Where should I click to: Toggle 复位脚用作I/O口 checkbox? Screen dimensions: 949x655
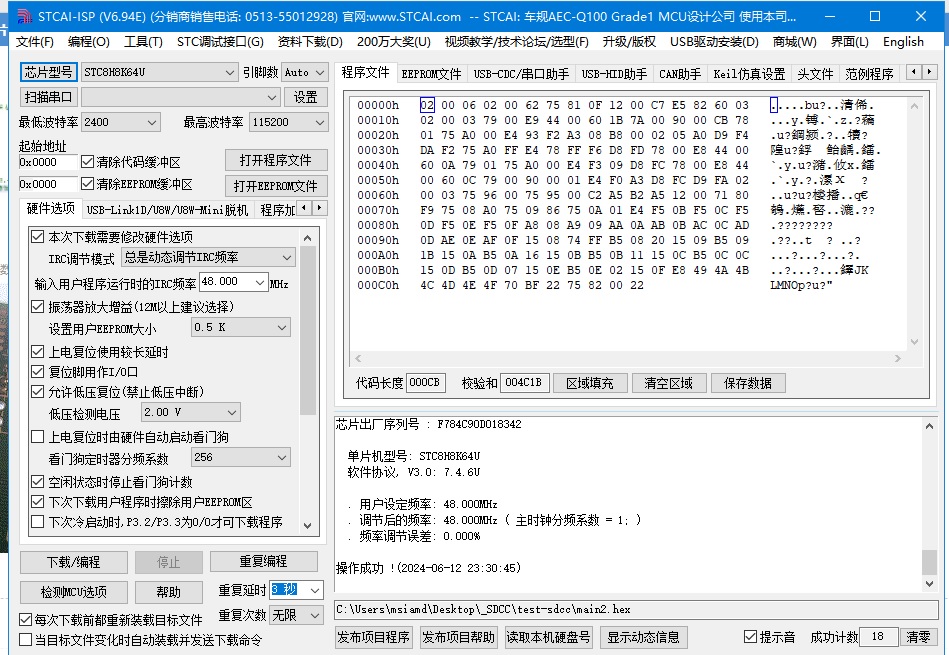(x=38, y=372)
